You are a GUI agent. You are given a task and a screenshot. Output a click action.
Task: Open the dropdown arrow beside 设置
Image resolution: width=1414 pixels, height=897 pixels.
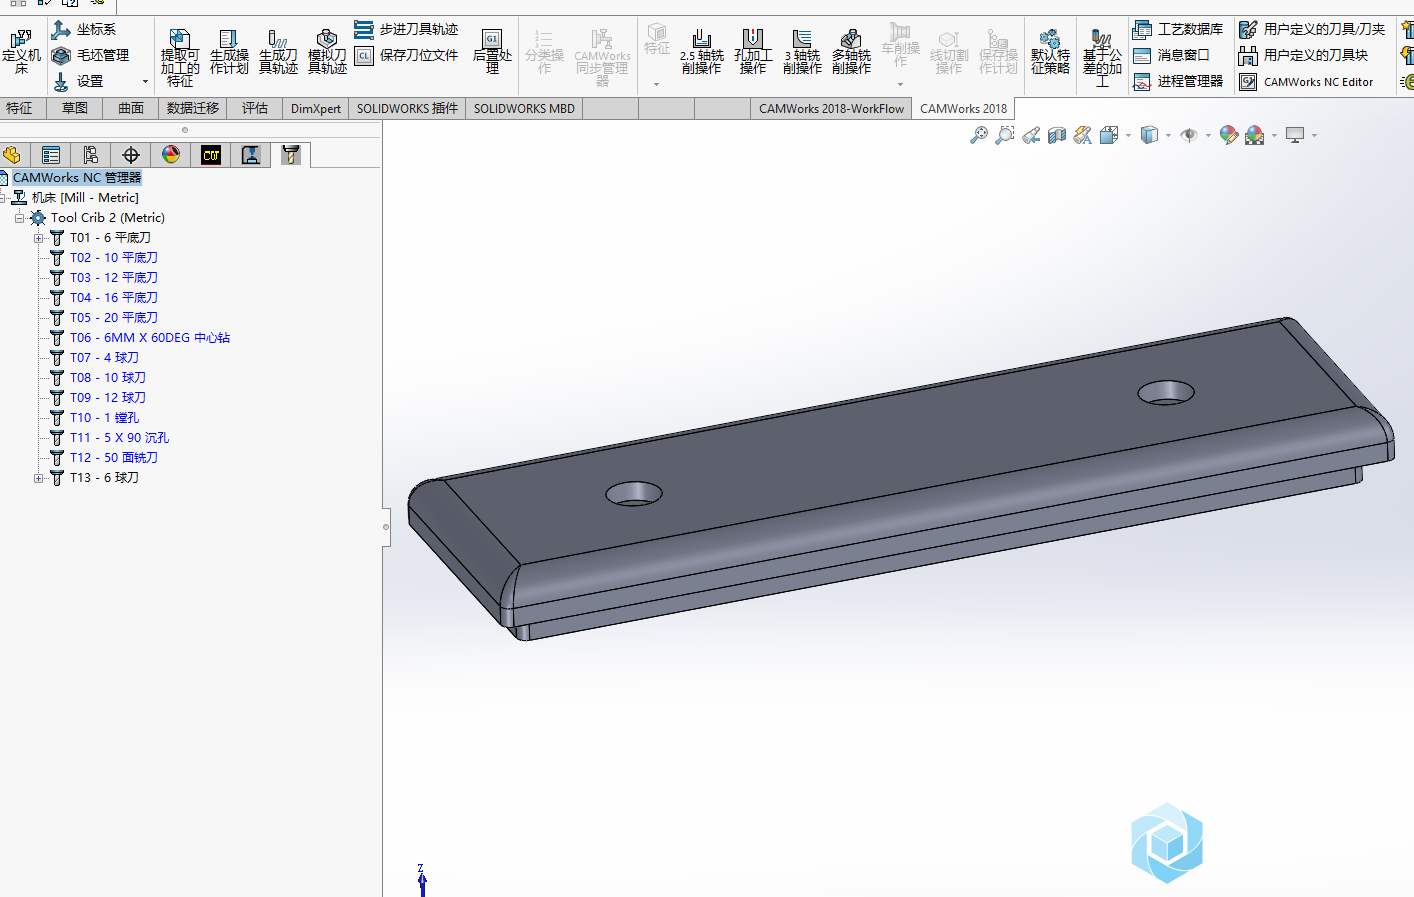click(x=145, y=82)
